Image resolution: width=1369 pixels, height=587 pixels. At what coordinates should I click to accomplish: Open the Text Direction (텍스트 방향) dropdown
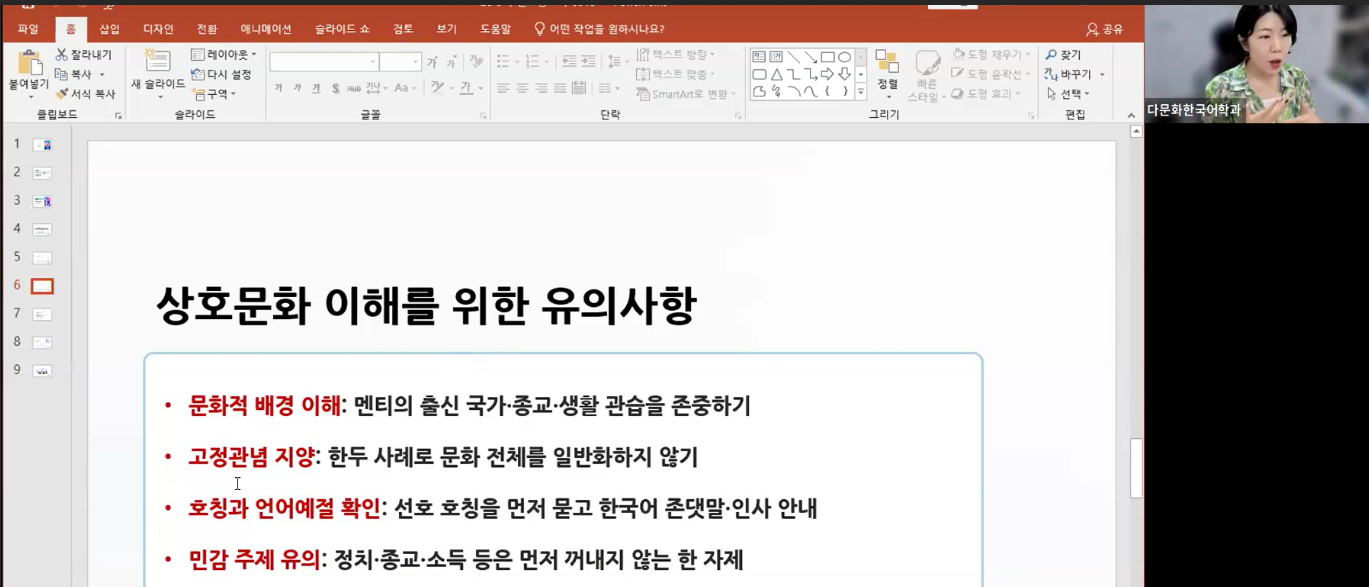(x=678, y=55)
